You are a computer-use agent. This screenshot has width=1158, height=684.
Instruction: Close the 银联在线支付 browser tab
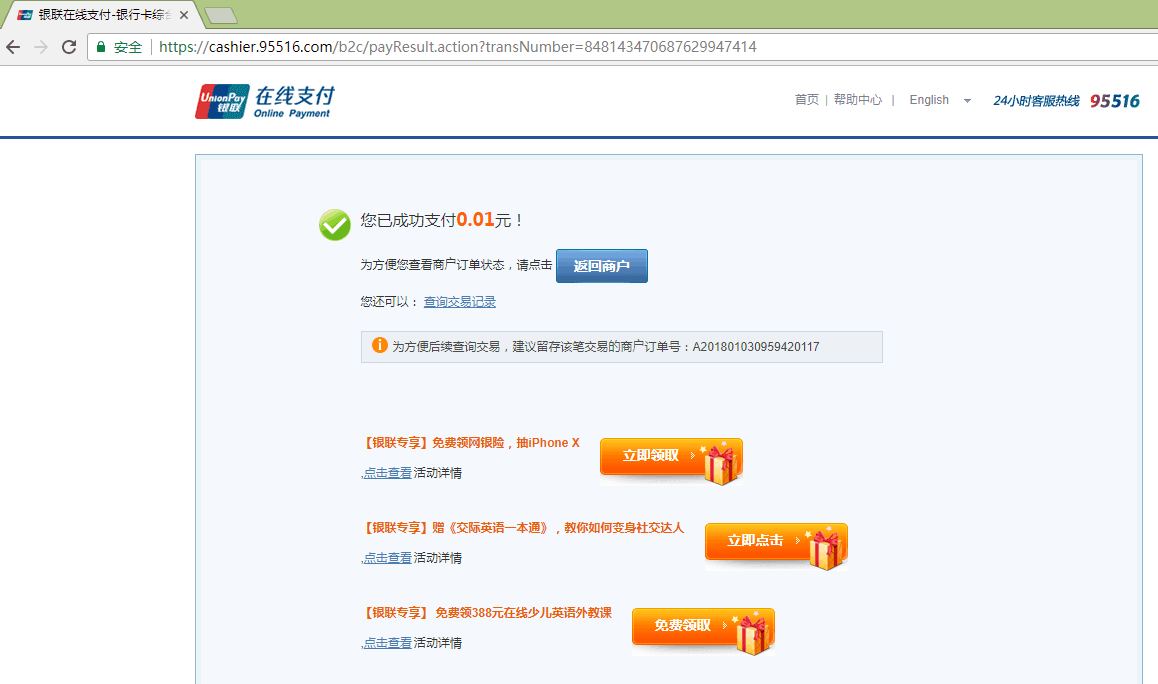click(184, 15)
